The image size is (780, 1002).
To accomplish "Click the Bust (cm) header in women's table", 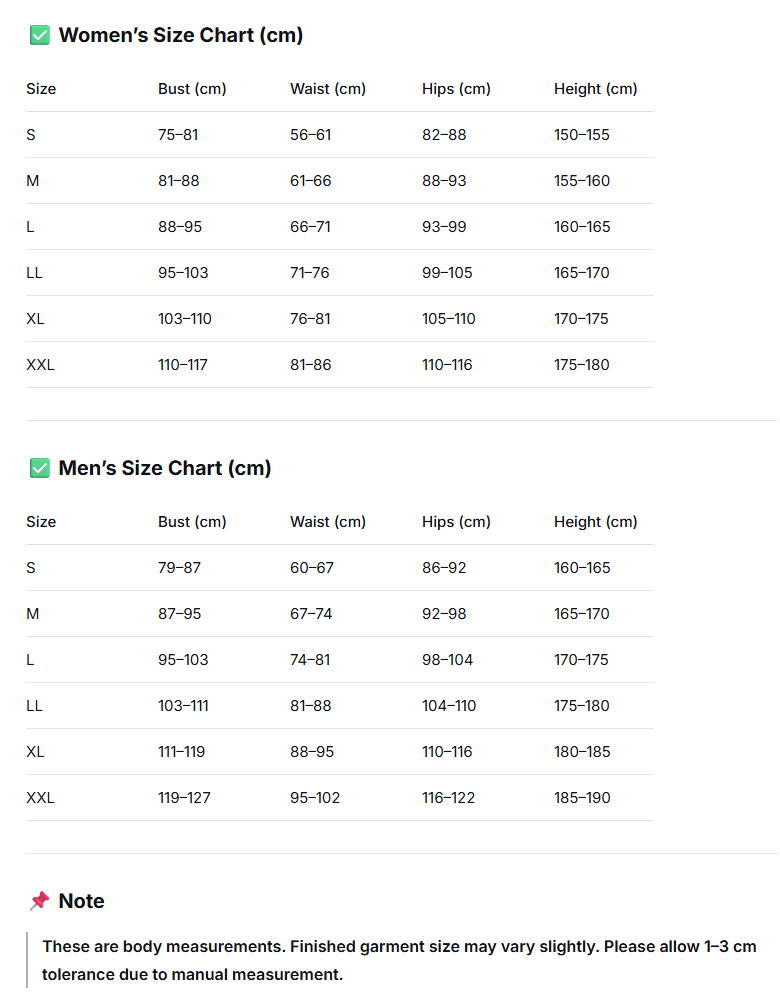I will coord(192,89).
